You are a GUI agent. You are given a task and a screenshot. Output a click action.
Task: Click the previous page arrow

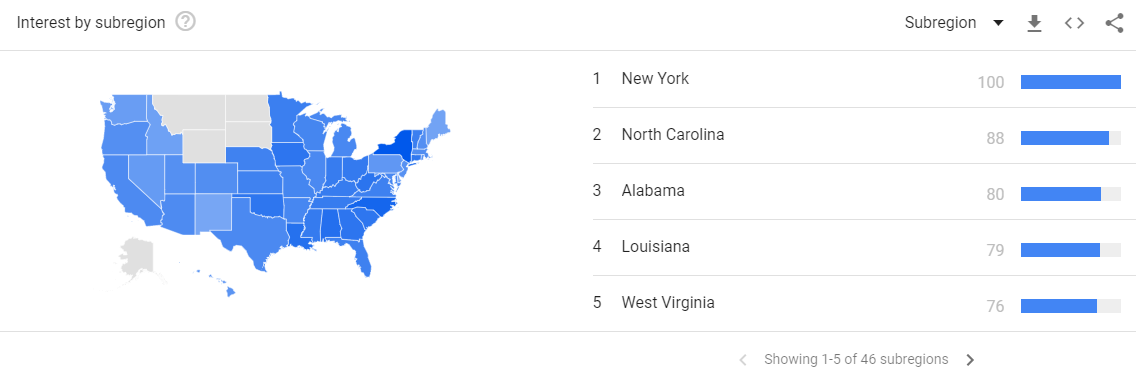(743, 360)
